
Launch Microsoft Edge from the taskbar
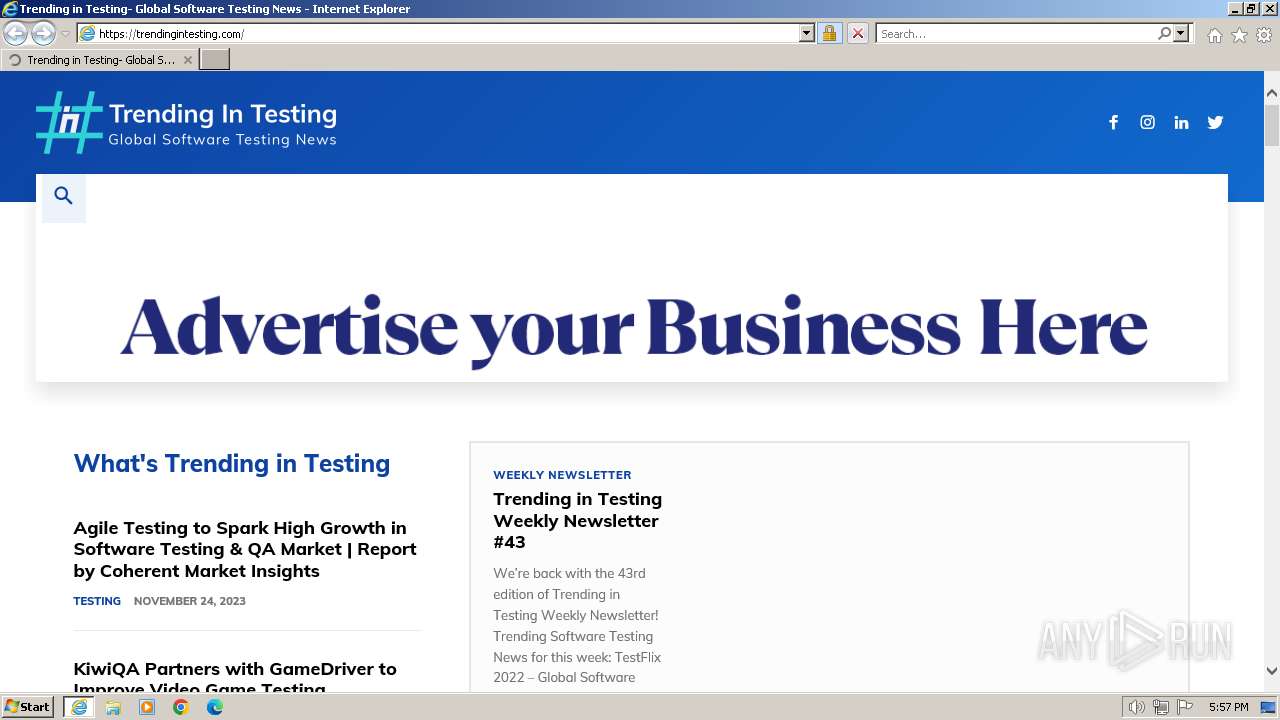(x=215, y=707)
